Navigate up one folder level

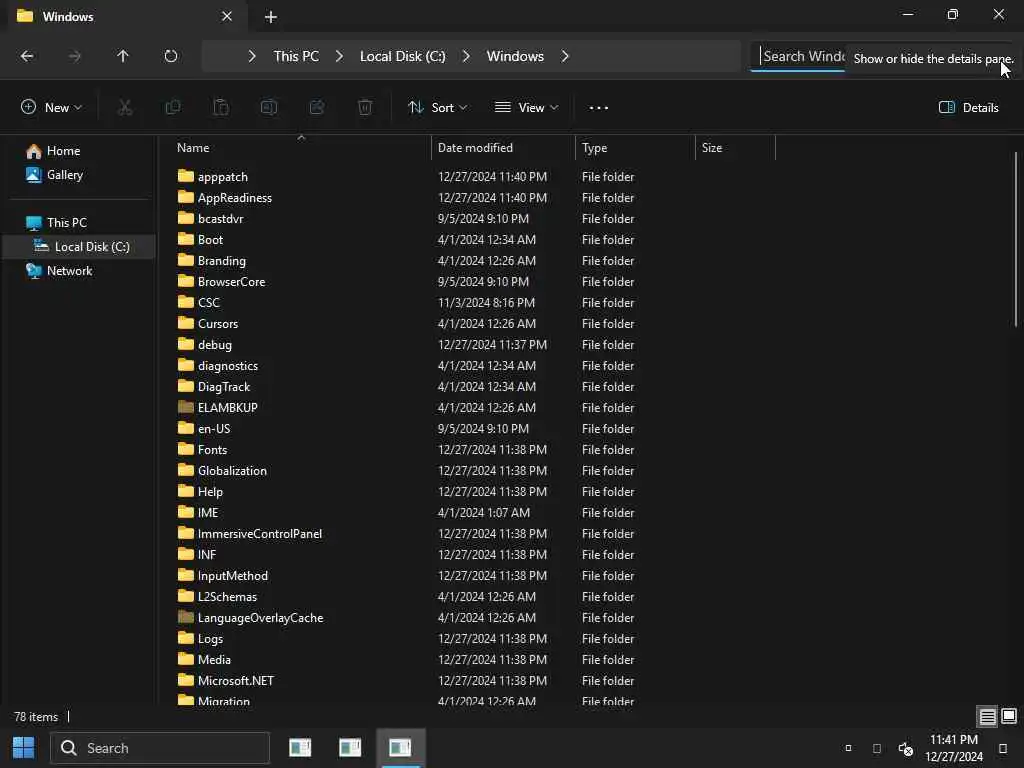coord(123,56)
